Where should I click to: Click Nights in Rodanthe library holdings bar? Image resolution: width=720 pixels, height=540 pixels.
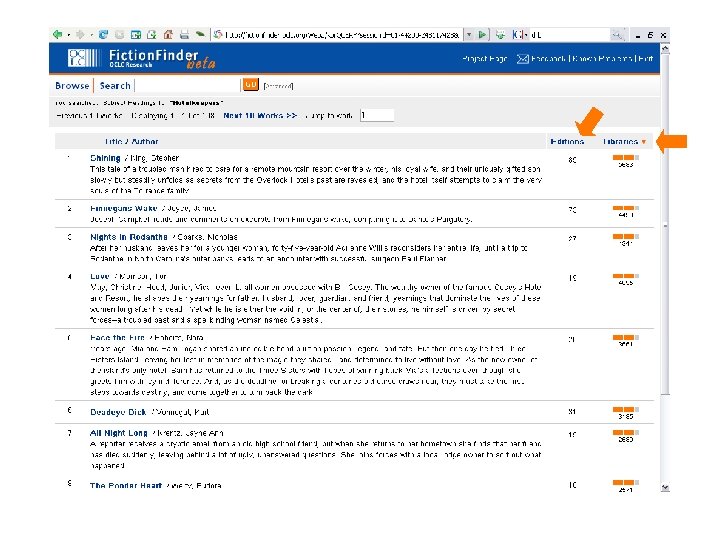point(625,236)
